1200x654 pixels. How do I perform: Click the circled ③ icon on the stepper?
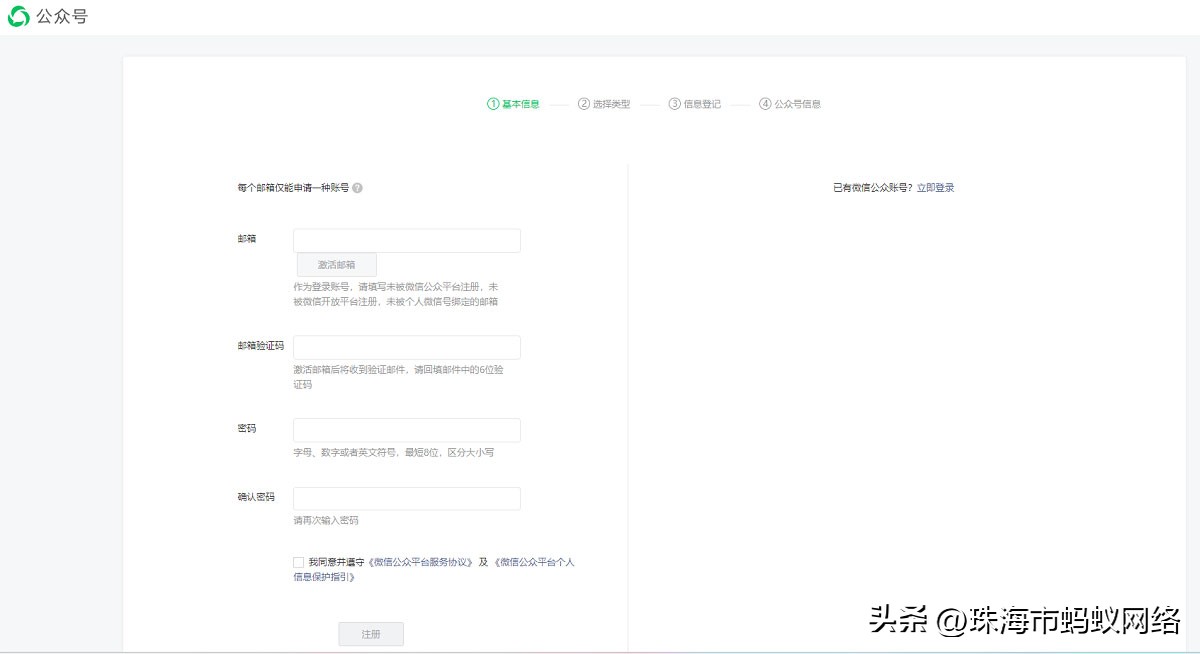[676, 103]
